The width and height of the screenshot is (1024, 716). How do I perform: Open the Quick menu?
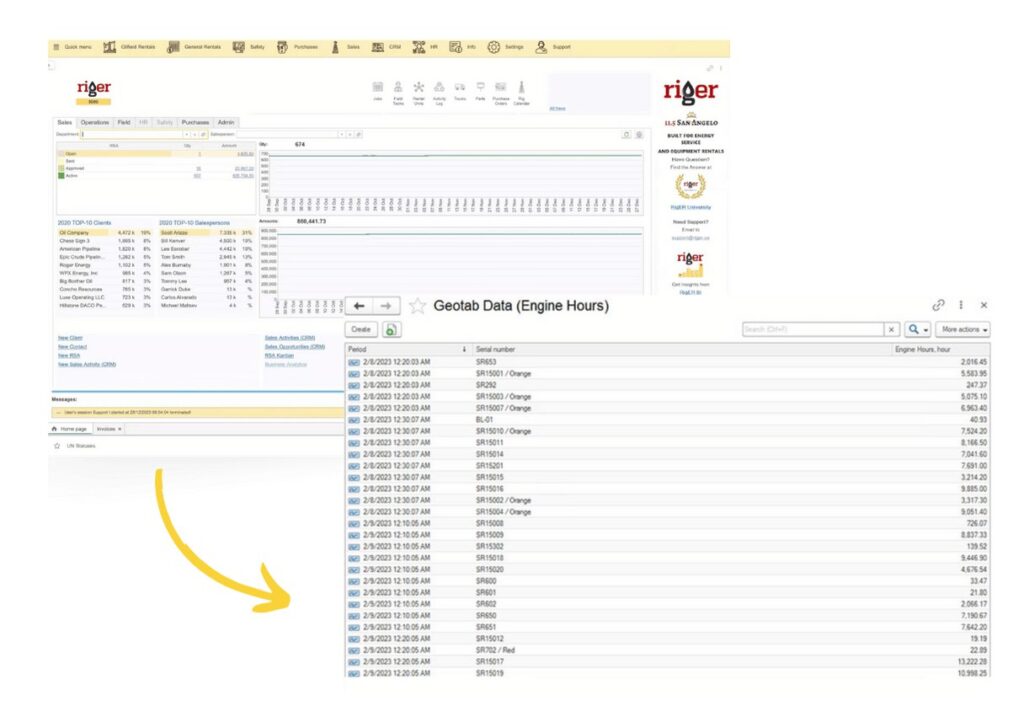click(72, 47)
